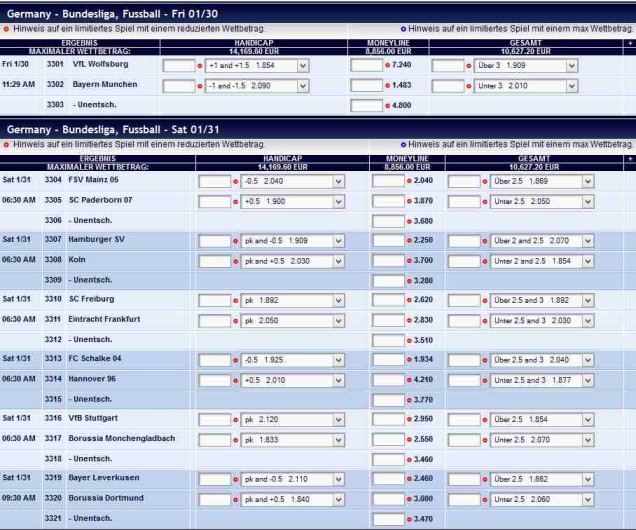Image resolution: width=636 pixels, height=530 pixels.
Task: Click red icon beside Schalke moneyline 1.934
Action: (409, 360)
